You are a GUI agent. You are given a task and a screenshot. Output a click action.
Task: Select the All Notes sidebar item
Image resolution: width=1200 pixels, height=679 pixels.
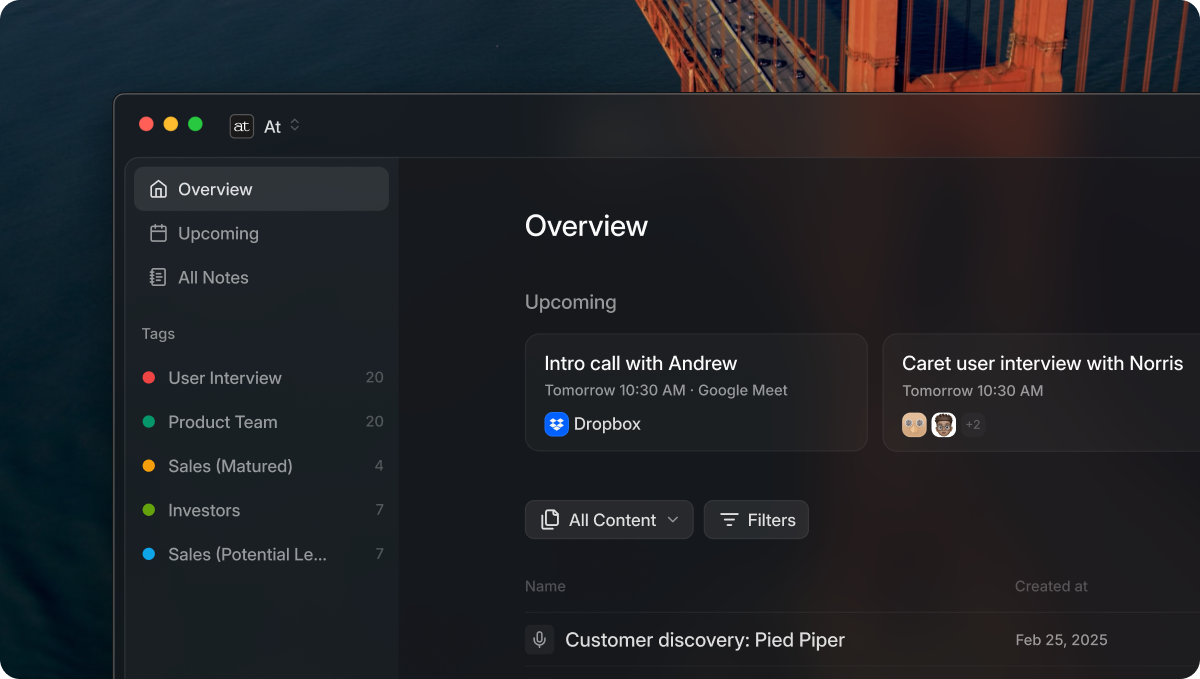pyautogui.click(x=212, y=277)
